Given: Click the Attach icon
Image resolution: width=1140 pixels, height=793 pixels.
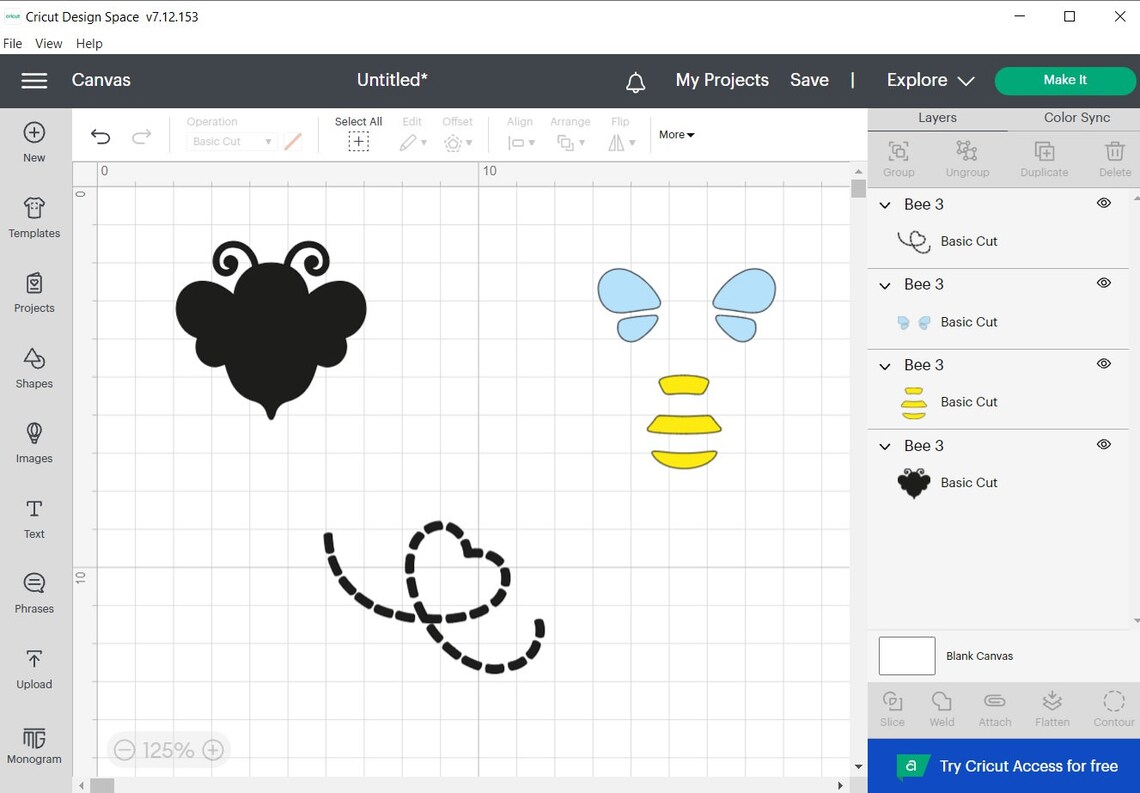Looking at the screenshot, I should coord(994,708).
